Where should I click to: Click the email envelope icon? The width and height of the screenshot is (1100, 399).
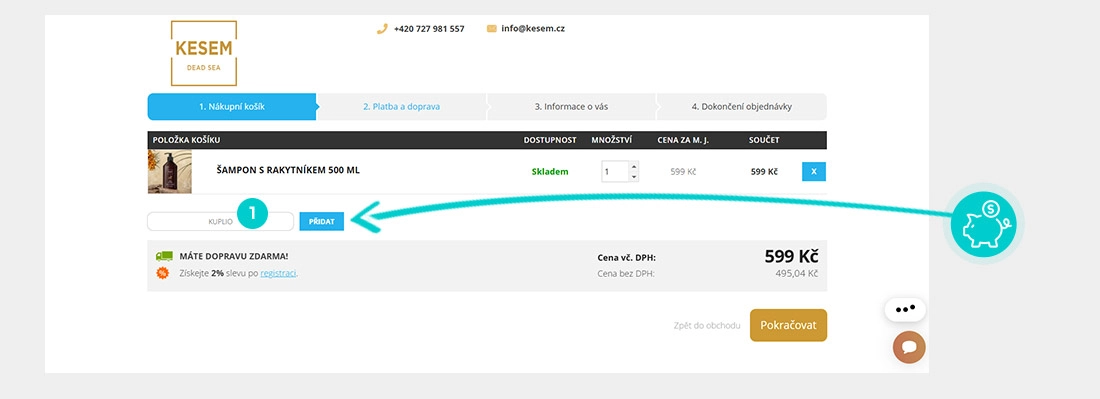coord(492,29)
